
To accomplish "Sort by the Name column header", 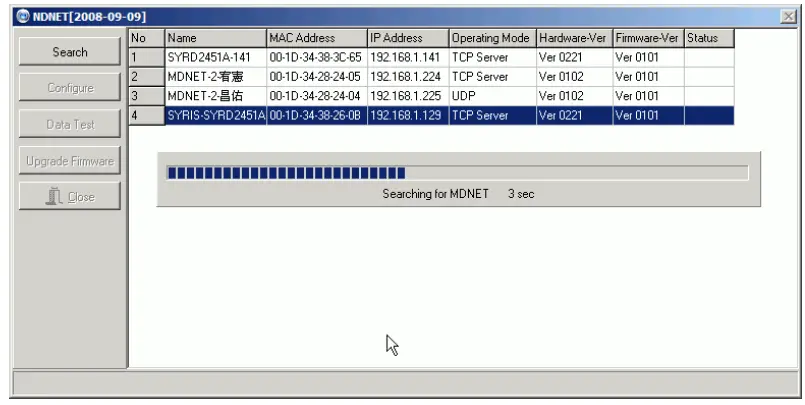I will (216, 38).
